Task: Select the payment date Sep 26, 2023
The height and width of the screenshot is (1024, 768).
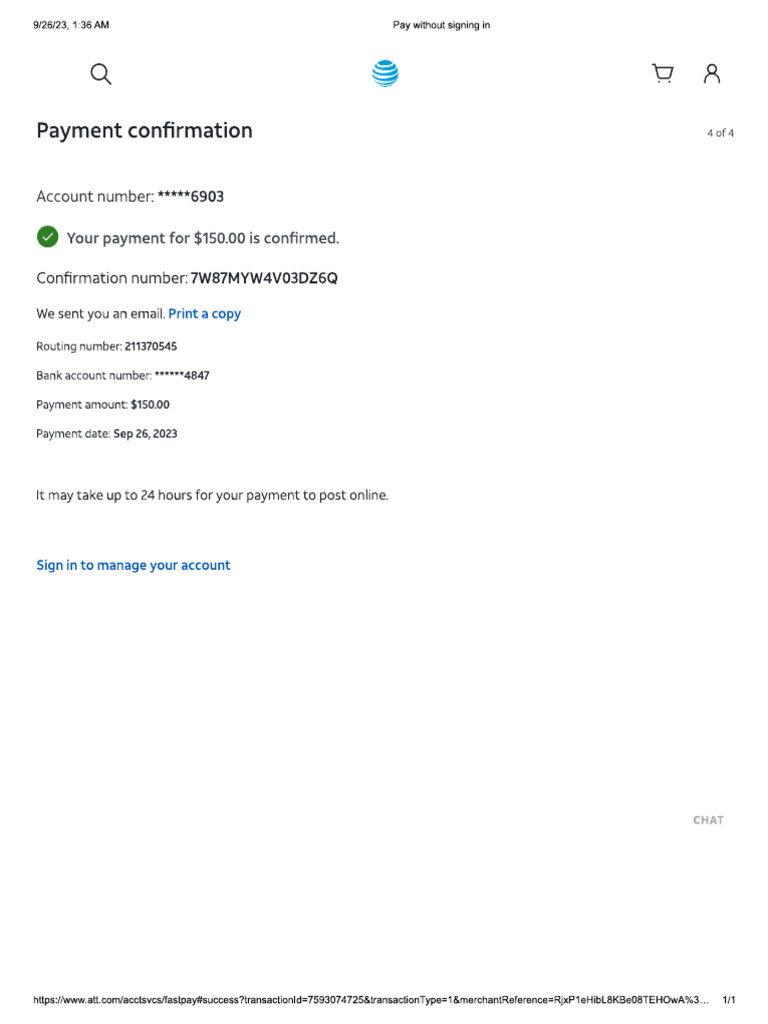Action: (145, 434)
